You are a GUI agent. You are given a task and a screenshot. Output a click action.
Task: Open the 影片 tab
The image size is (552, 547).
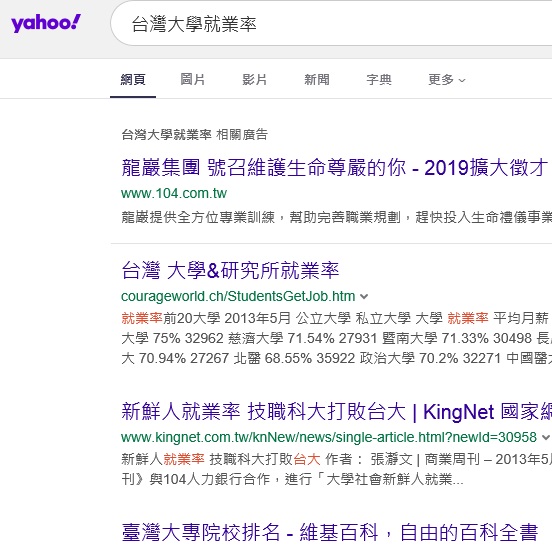pos(255,80)
